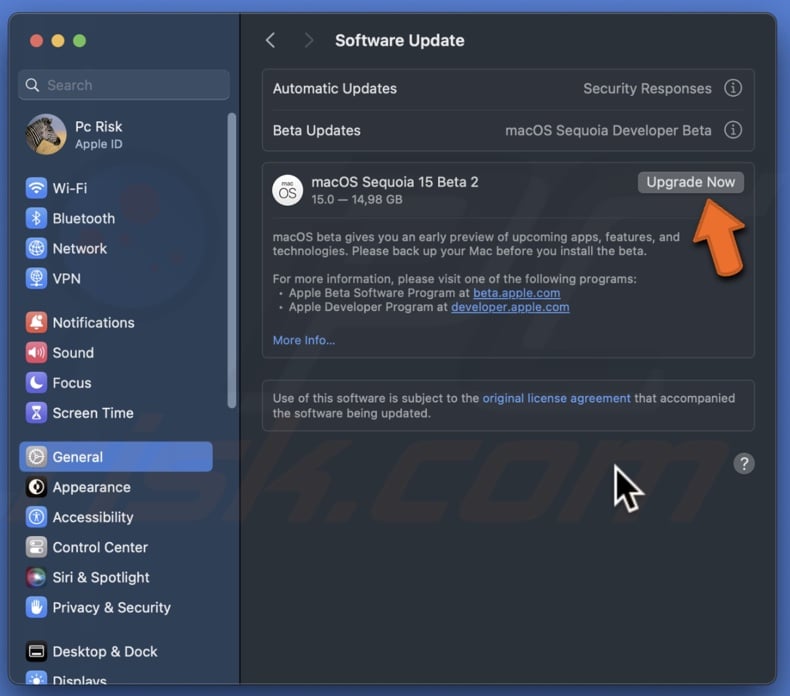This screenshot has height=696, width=790.
Task: Open Wi-Fi settings icon in sidebar
Action: (36, 188)
